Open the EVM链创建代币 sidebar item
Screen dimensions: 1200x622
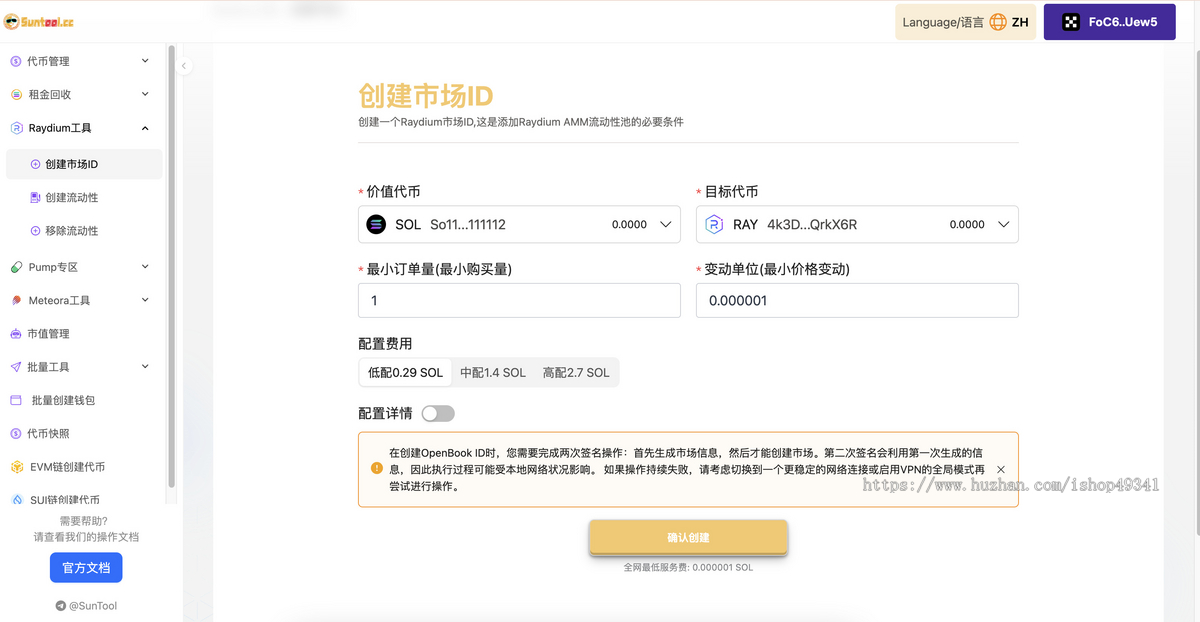tap(84, 467)
